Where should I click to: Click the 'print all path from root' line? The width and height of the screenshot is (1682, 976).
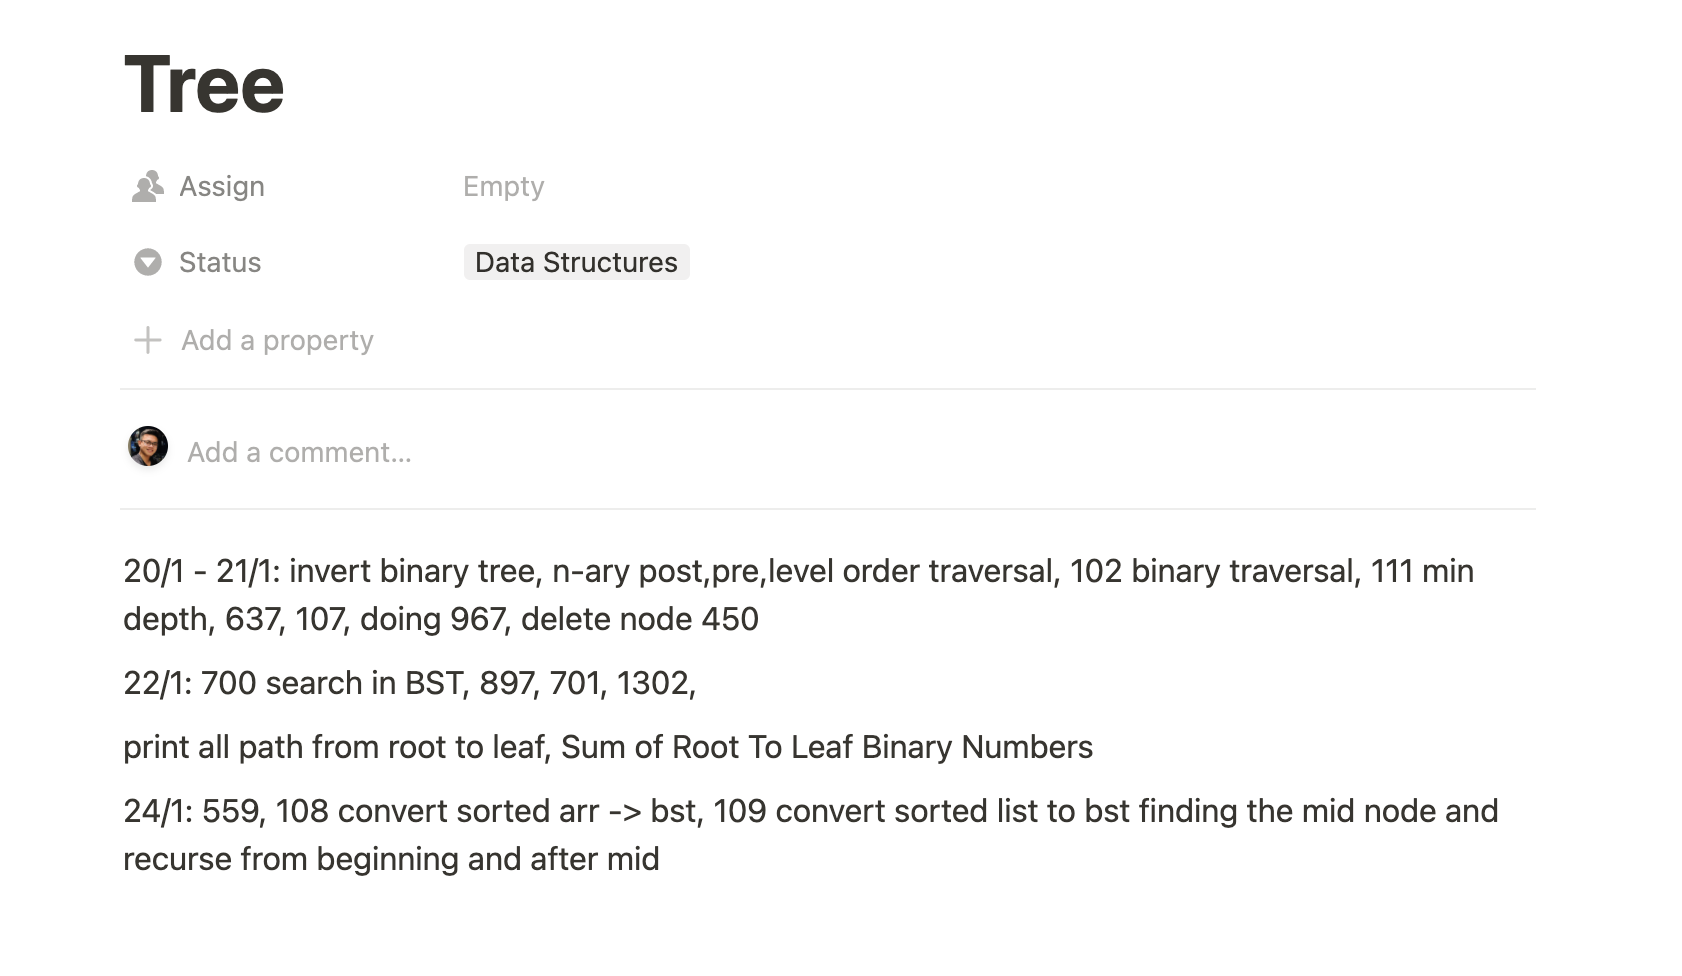608,747
